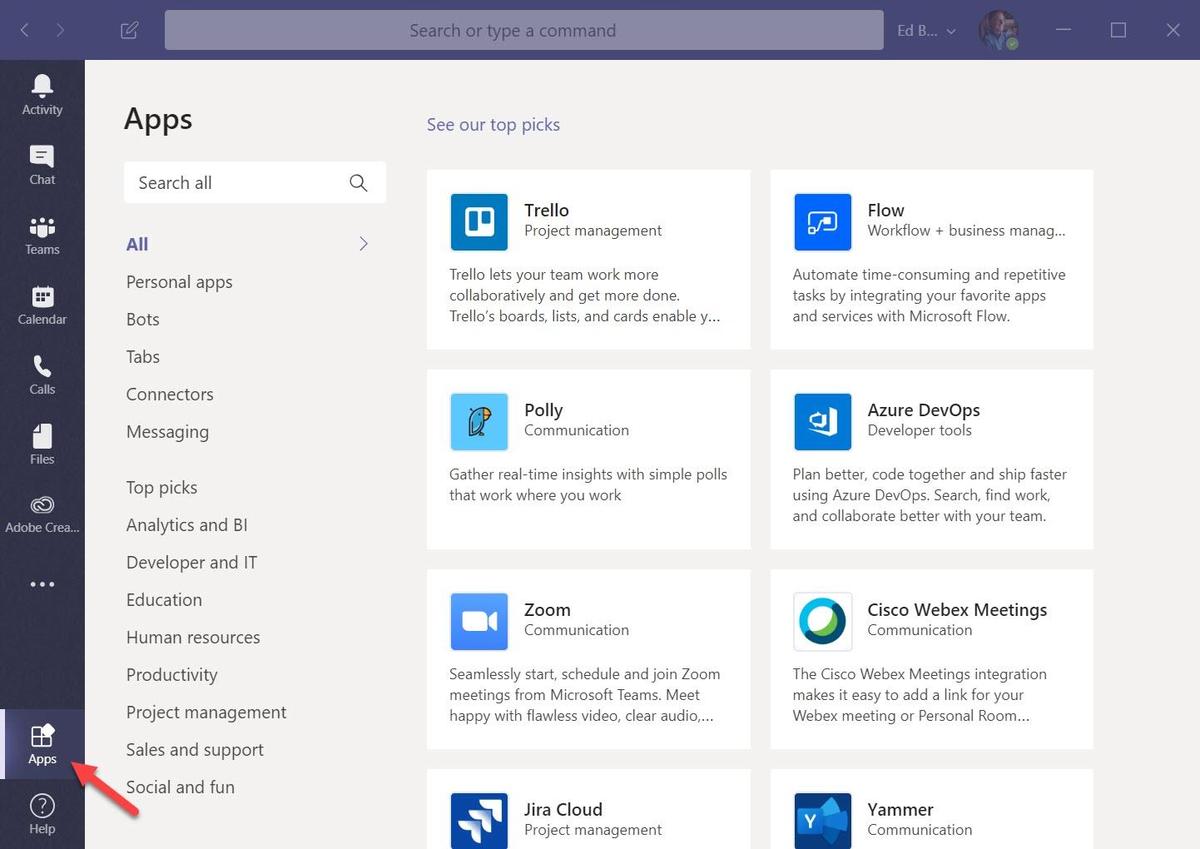
Task: Open the Education category
Action: click(164, 600)
